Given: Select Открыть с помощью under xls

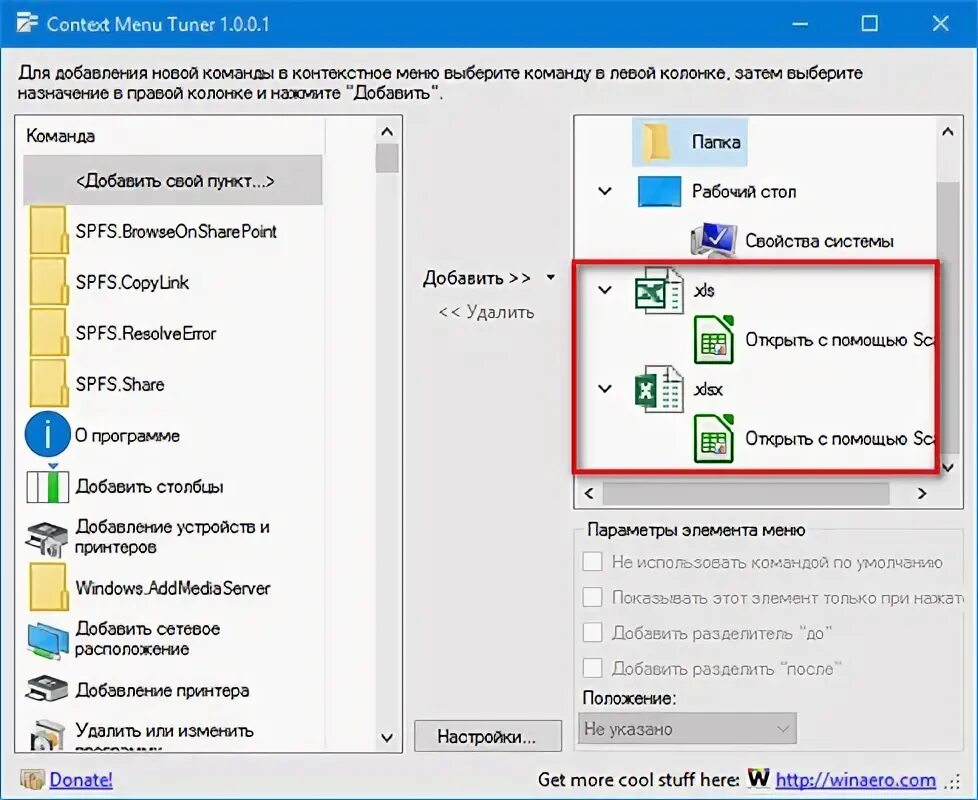Looking at the screenshot, I should coord(840,340).
